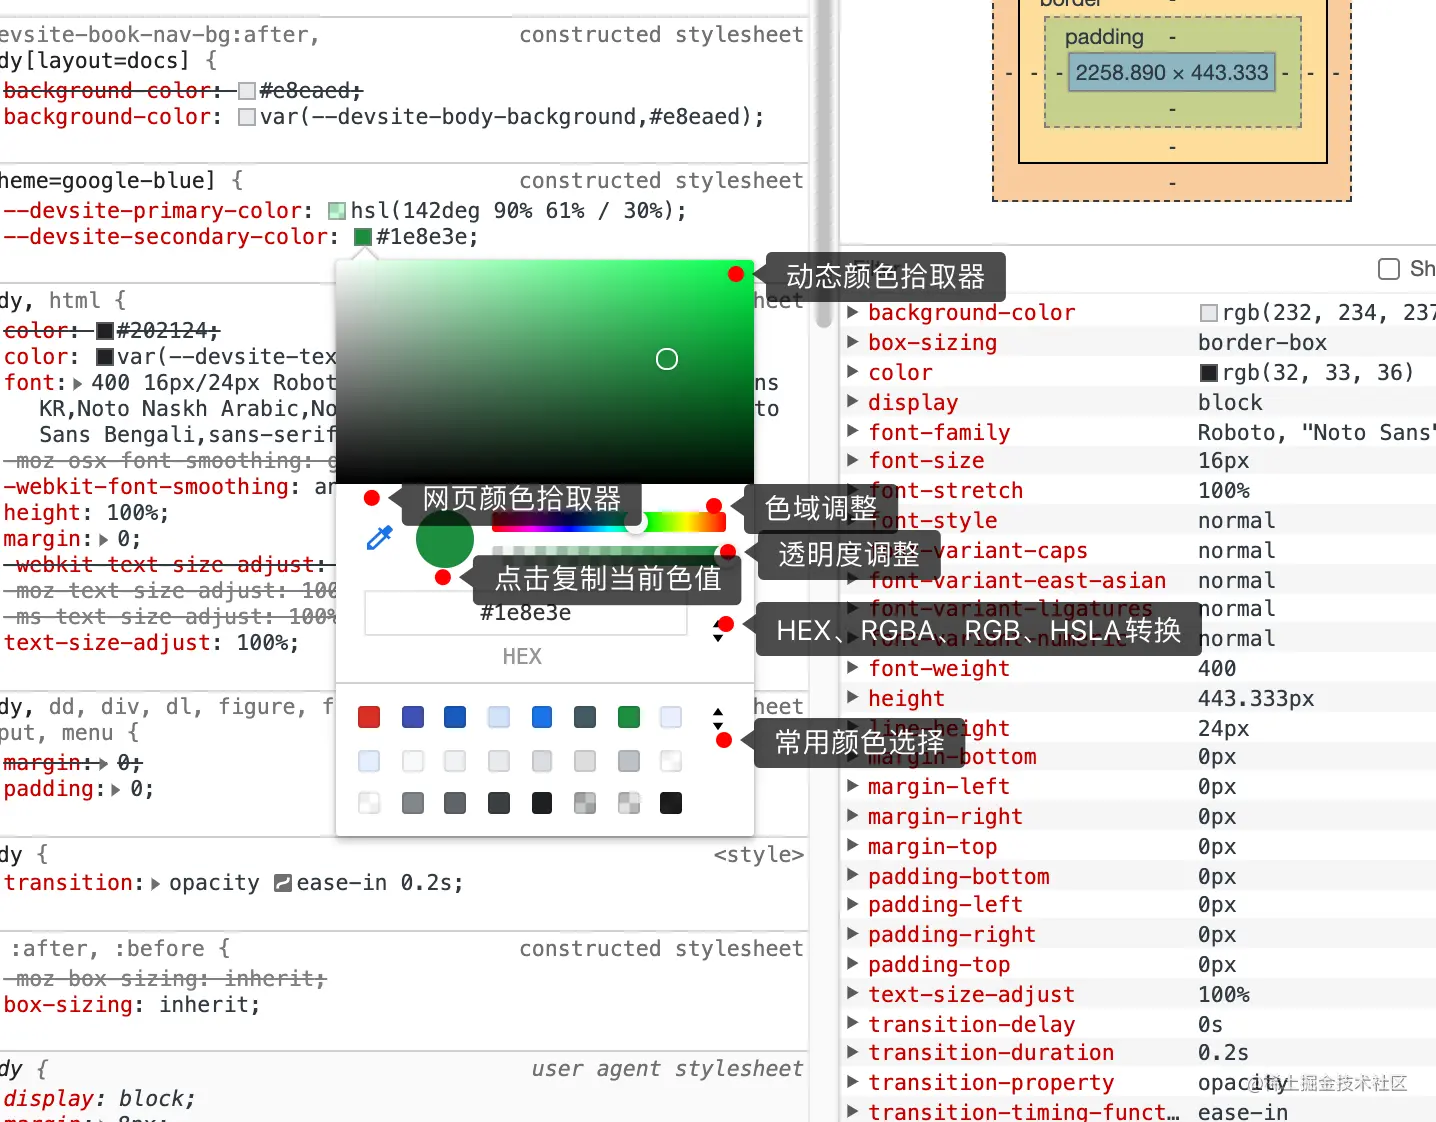Viewport: 1436px width, 1122px height.
Task: Click the hue rainbow slider bar
Action: [x=608, y=522]
